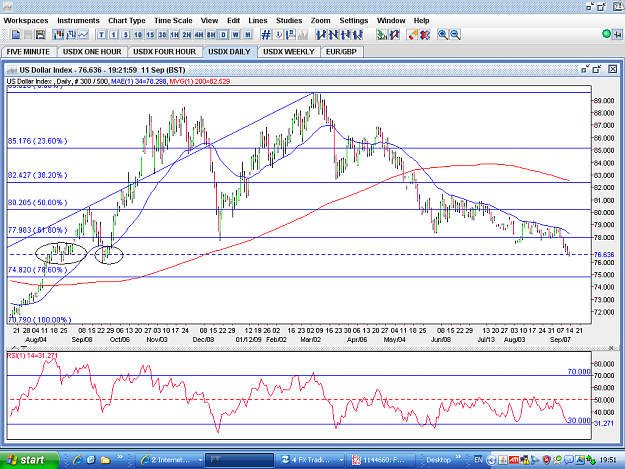Select the 1 minute time scale
The image size is (625, 469).
(114, 35)
